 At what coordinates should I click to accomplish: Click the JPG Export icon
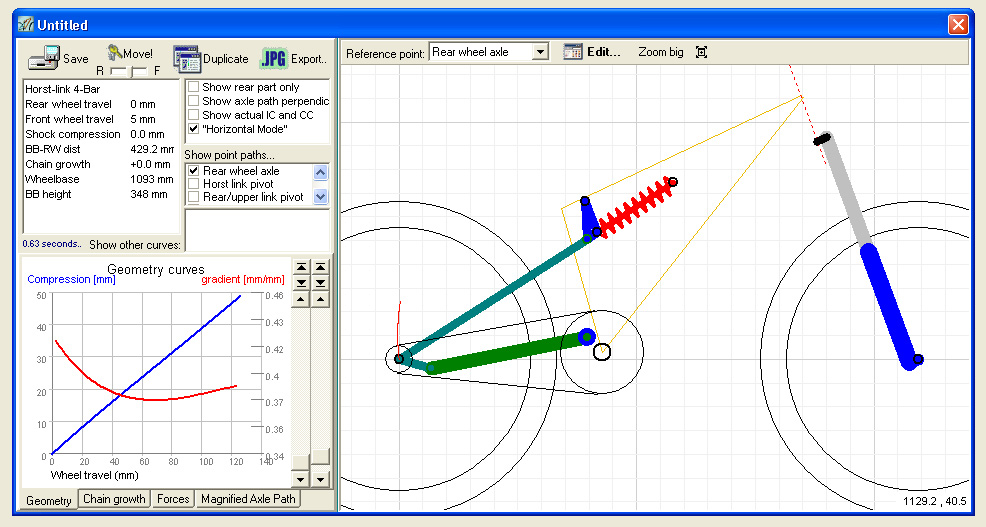[273, 59]
